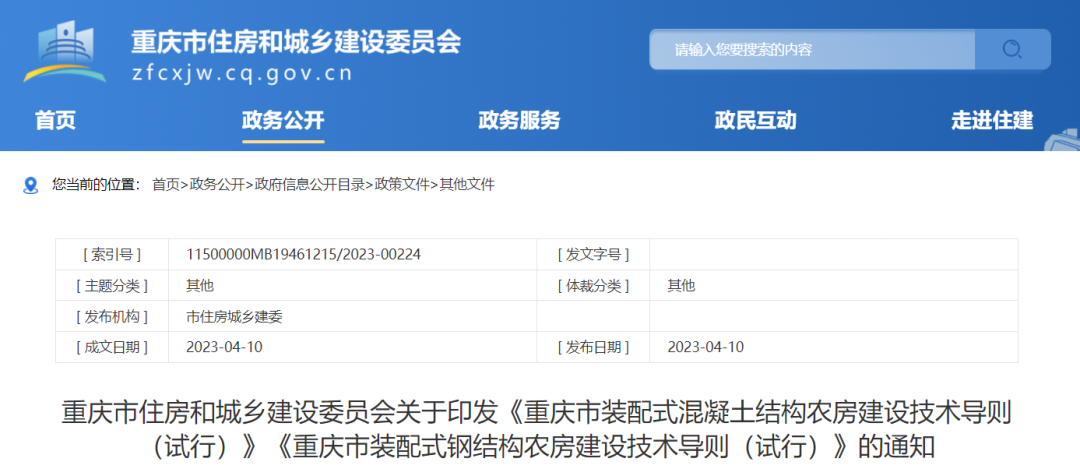Click the [ 体裁分类 ] table label
Image resolution: width=1080 pixels, height=476 pixels.
coord(593,286)
